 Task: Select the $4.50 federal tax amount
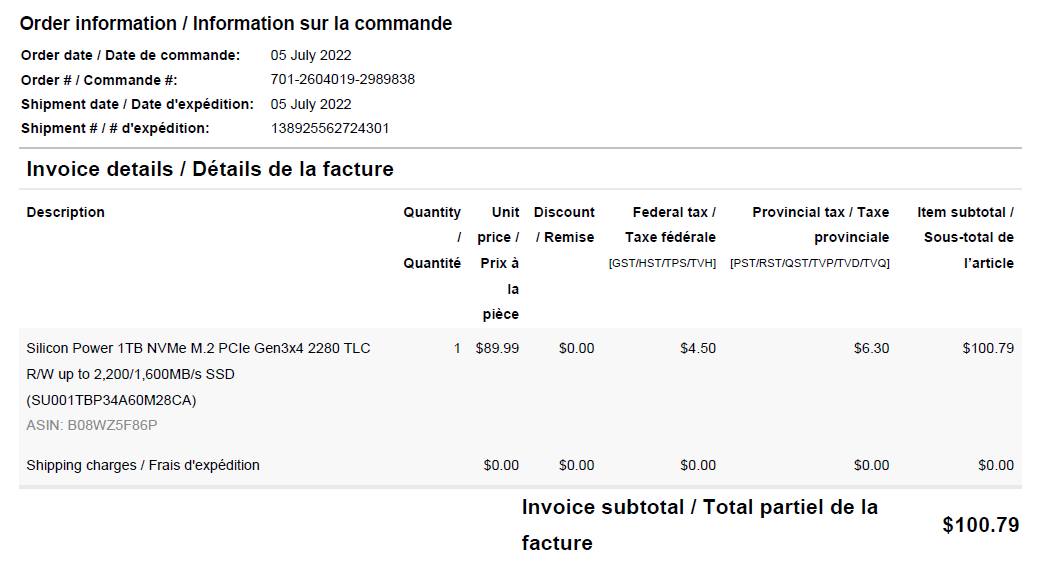tap(697, 349)
